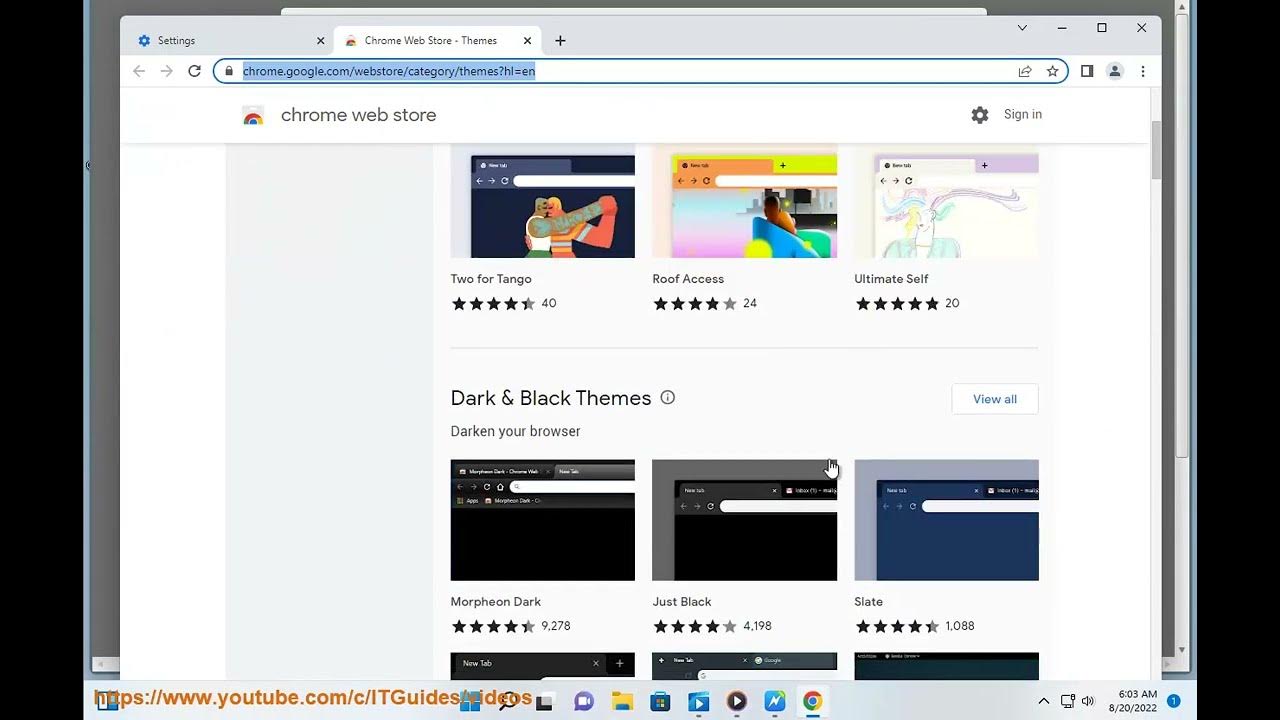Switch to the Settings tab
This screenshot has height=720, width=1280.
pos(229,41)
